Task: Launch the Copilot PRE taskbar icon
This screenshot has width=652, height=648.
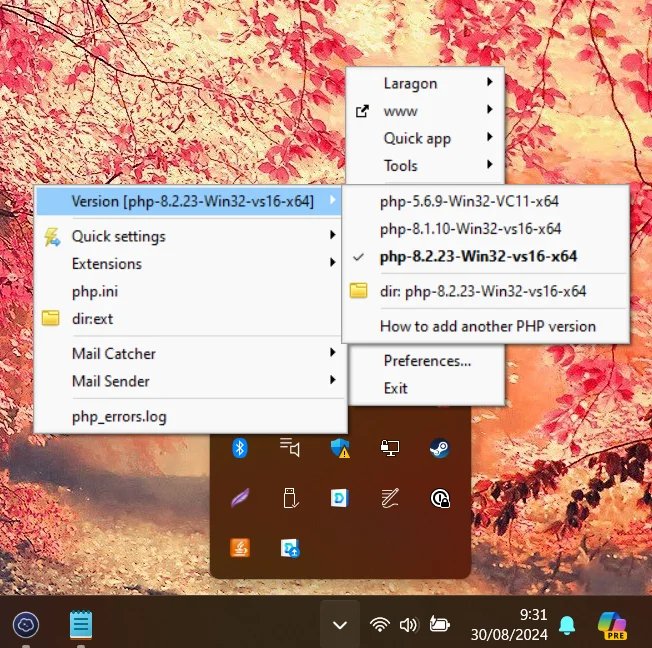Action: [612, 625]
